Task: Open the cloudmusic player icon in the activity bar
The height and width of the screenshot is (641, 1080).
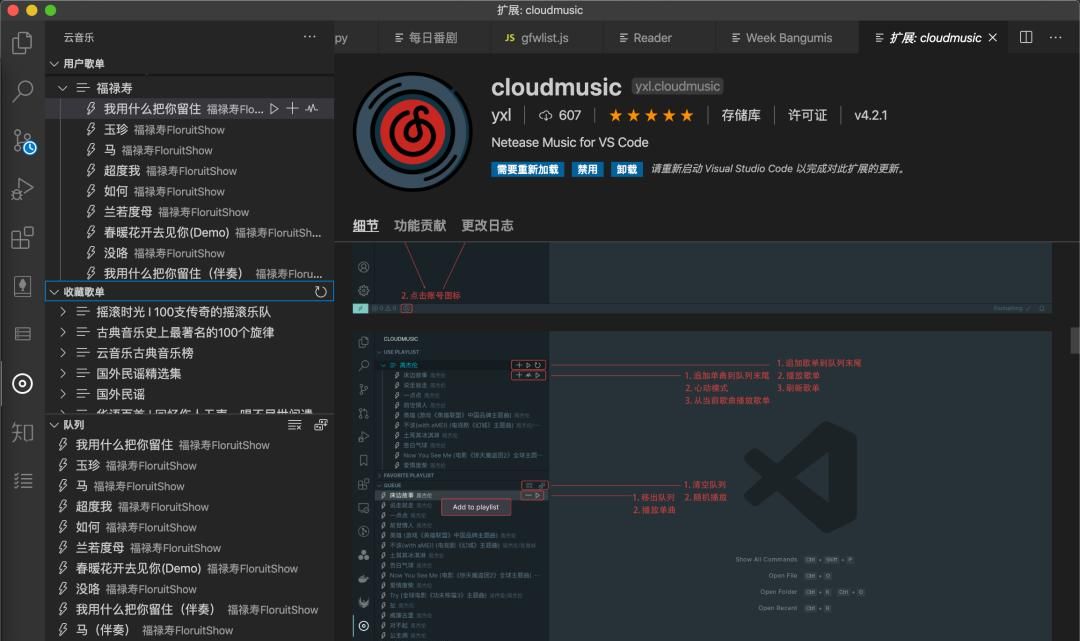Action: click(23, 383)
